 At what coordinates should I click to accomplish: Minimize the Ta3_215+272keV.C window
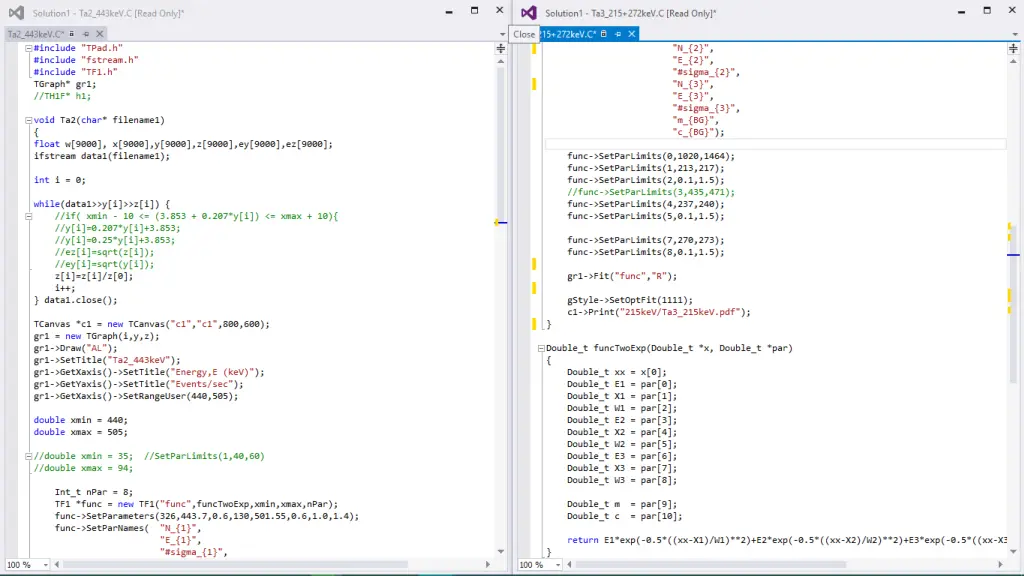(x=961, y=11)
